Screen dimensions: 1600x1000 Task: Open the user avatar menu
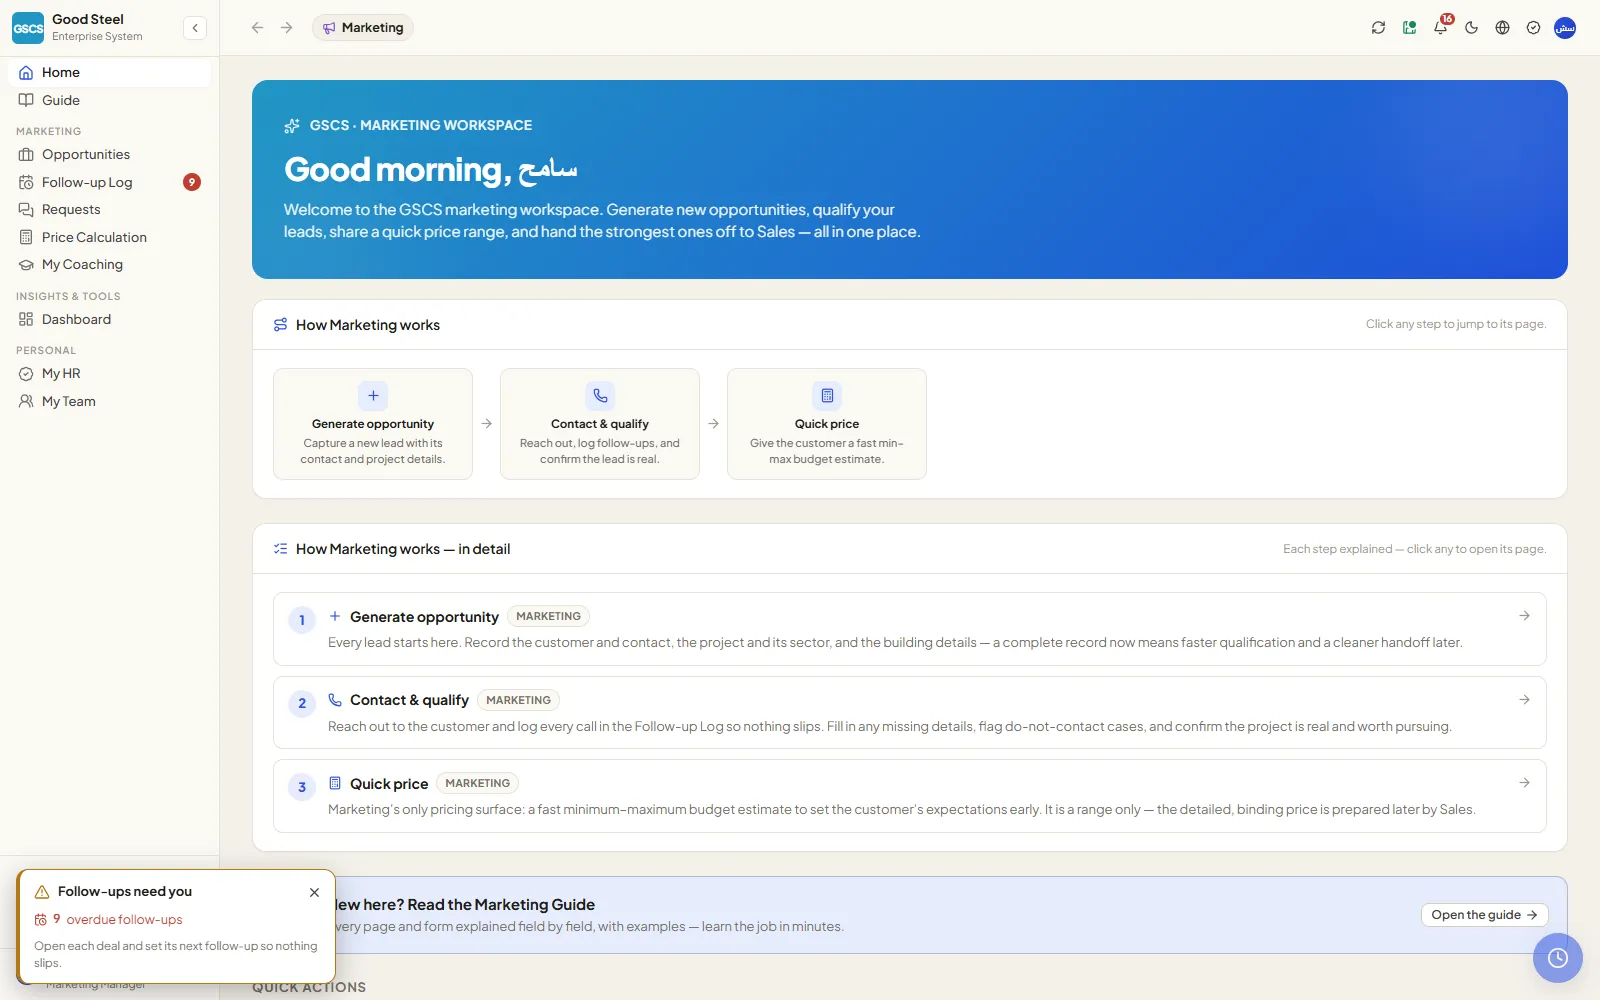click(1565, 28)
